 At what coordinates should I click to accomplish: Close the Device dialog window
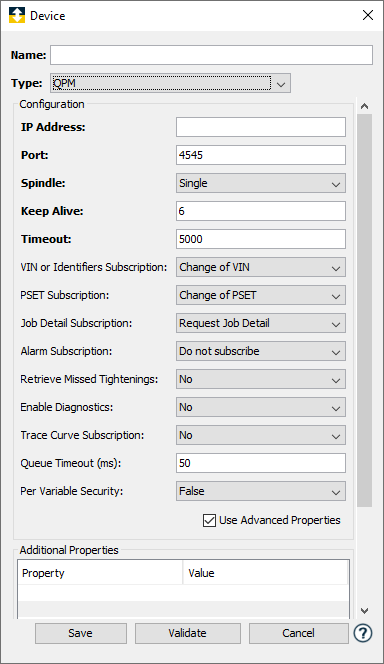tap(367, 15)
